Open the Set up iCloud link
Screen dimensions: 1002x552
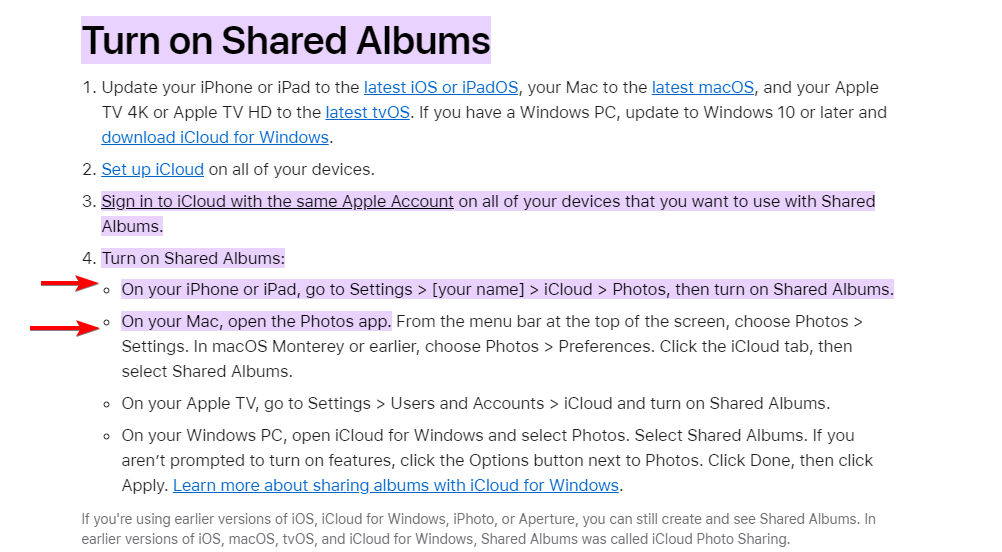point(152,169)
